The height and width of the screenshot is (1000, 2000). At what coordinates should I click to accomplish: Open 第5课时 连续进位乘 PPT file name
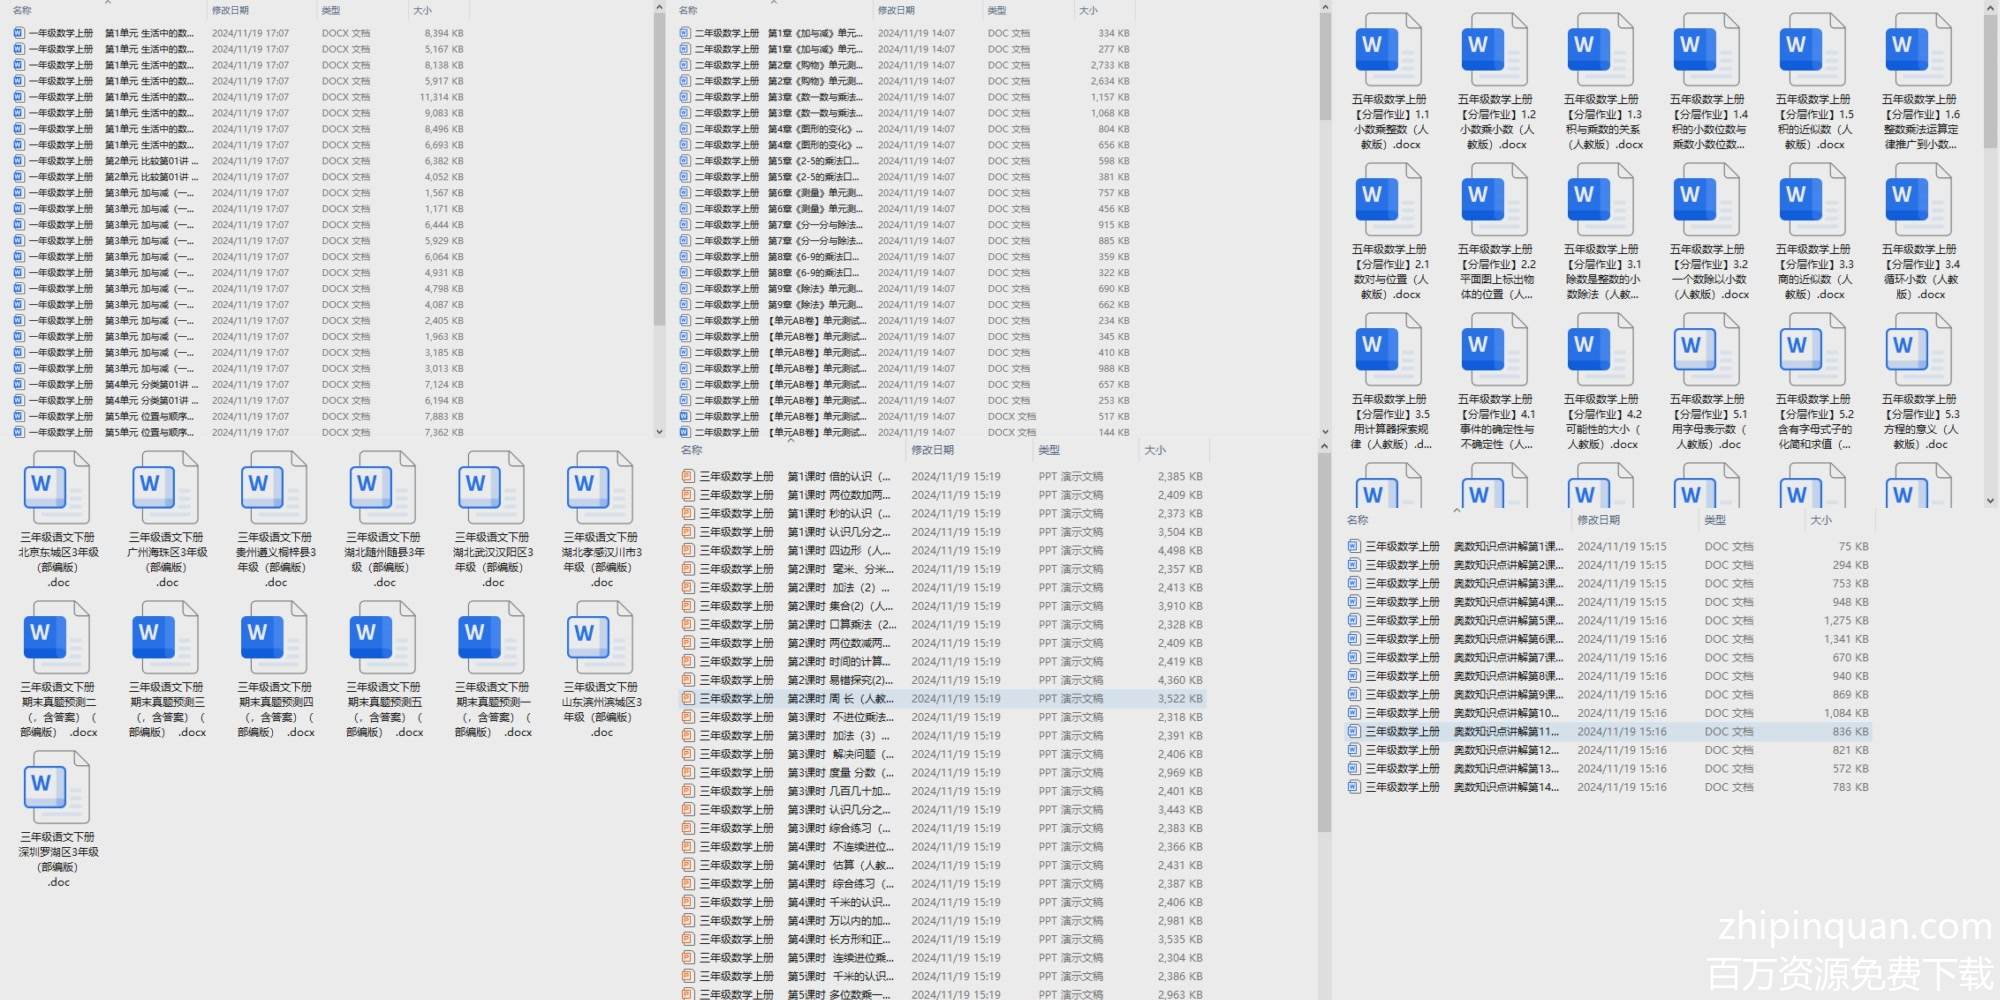(838, 958)
